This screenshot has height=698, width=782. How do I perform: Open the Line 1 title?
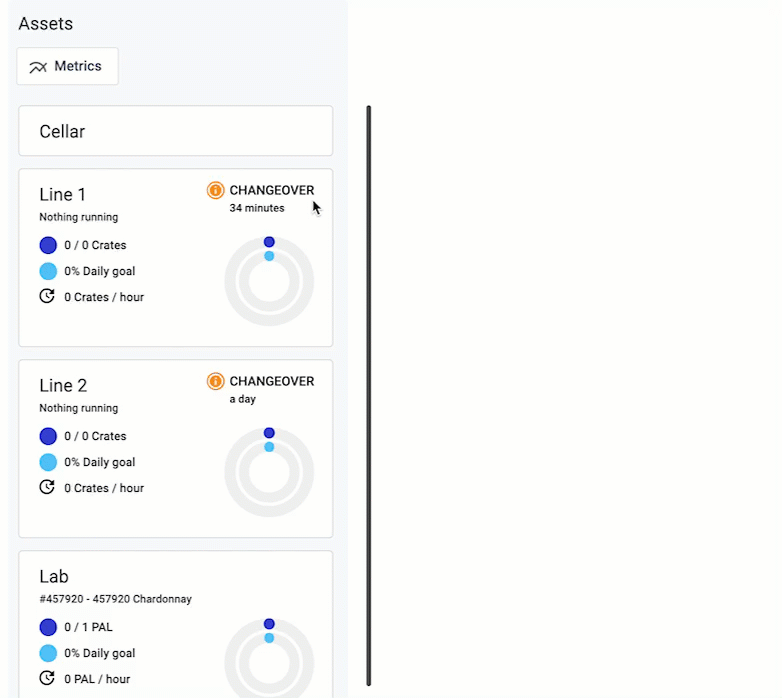click(x=63, y=194)
